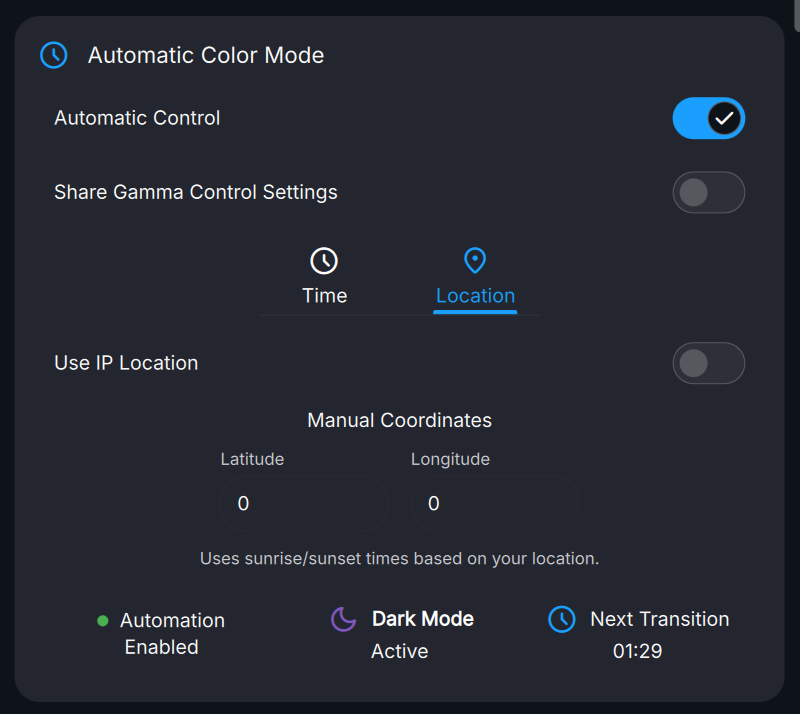Click the Manual Coordinates heading
Screen dimensions: 800x714
[399, 420]
